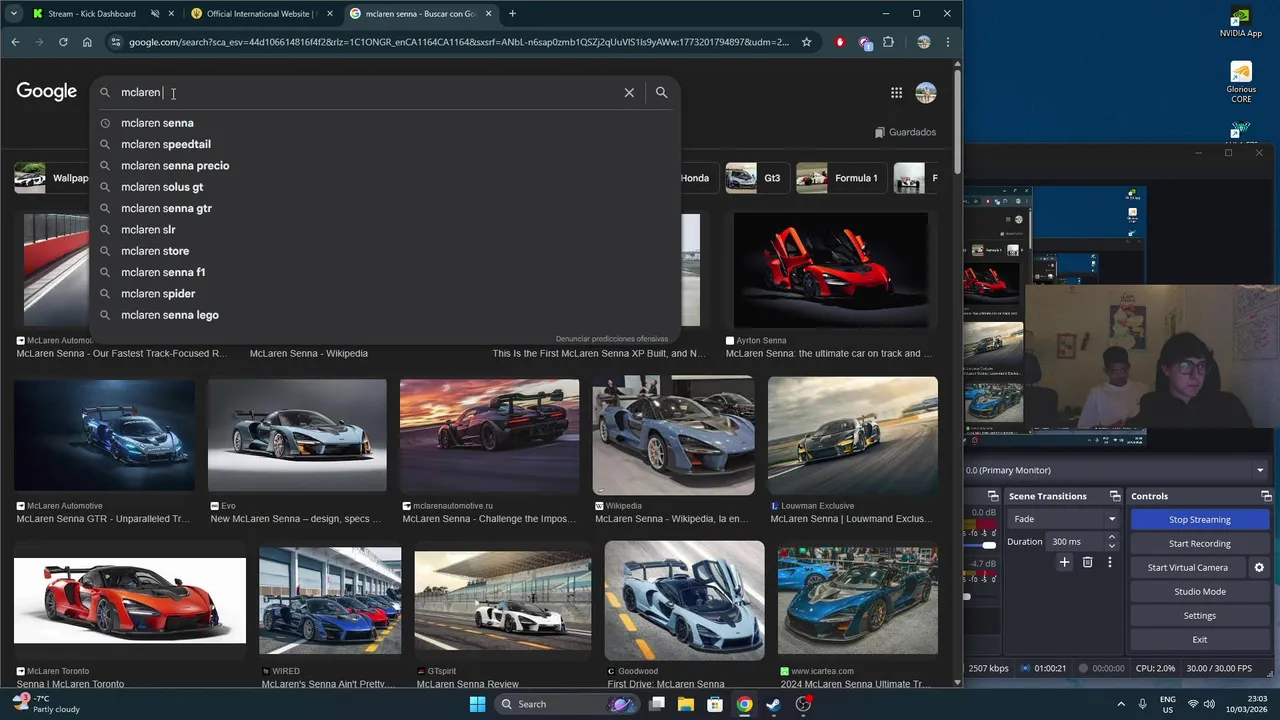Open OBS Studio from the taskbar
Screen dimensions: 1280x720
click(x=803, y=704)
